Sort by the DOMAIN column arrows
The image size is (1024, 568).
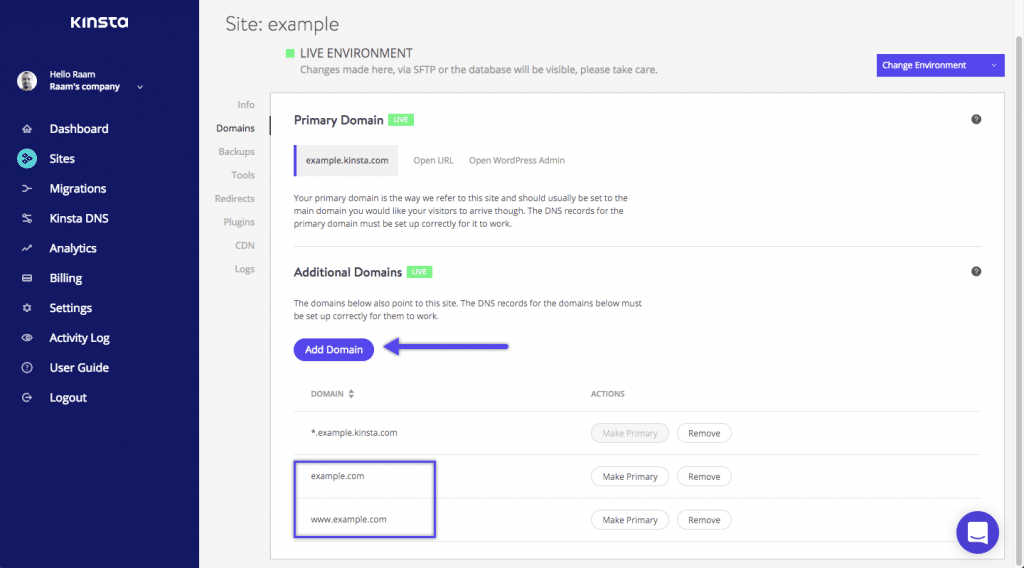click(351, 394)
